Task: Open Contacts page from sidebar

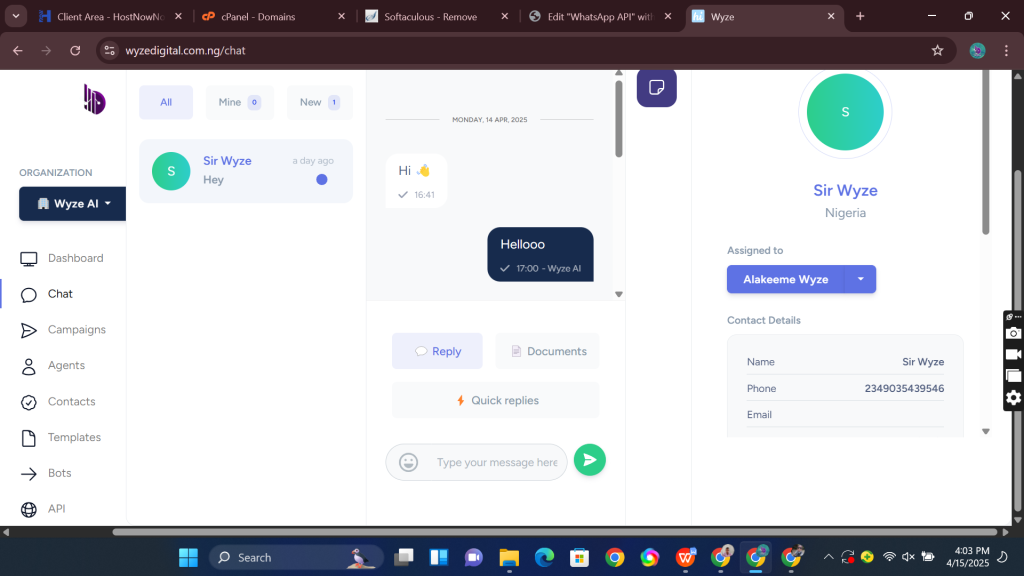Action: click(x=59, y=402)
